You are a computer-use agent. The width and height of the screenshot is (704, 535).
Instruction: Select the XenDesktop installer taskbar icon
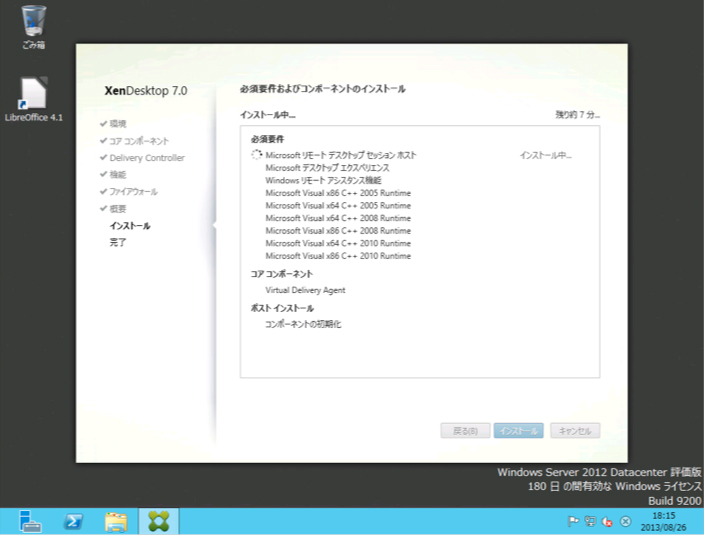tap(158, 522)
